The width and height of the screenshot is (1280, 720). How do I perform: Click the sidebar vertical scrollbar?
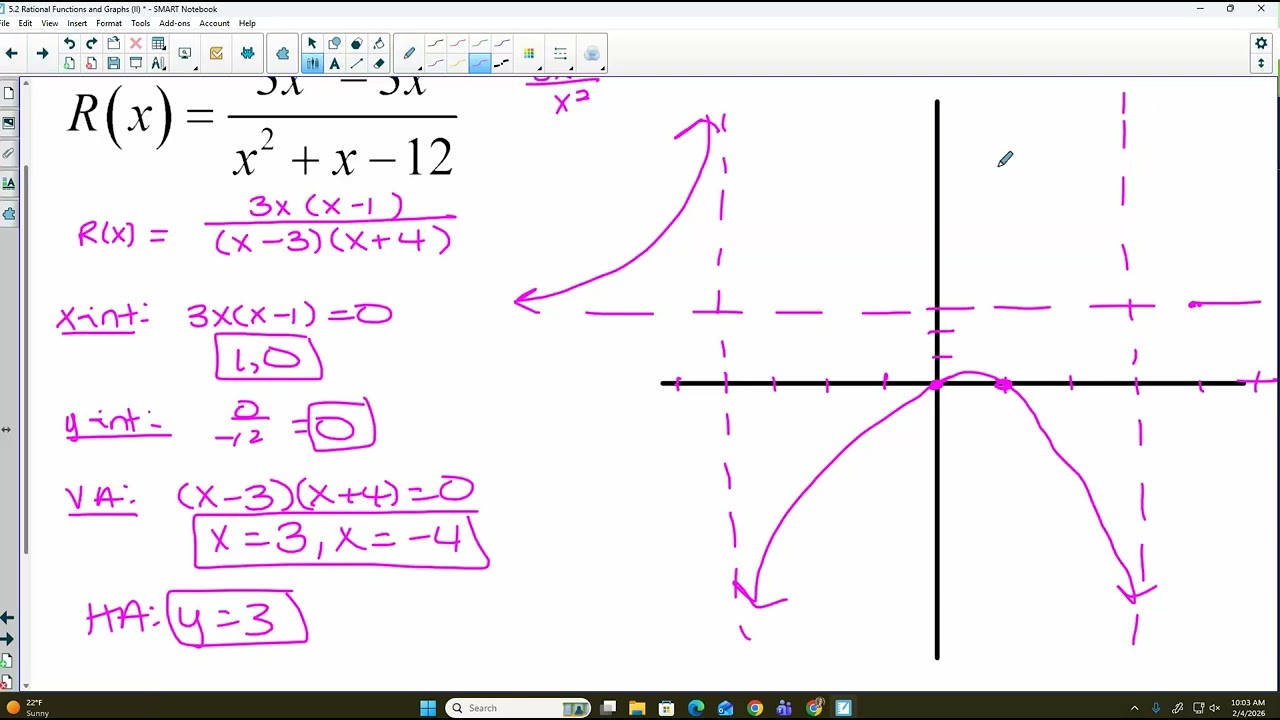(27, 360)
